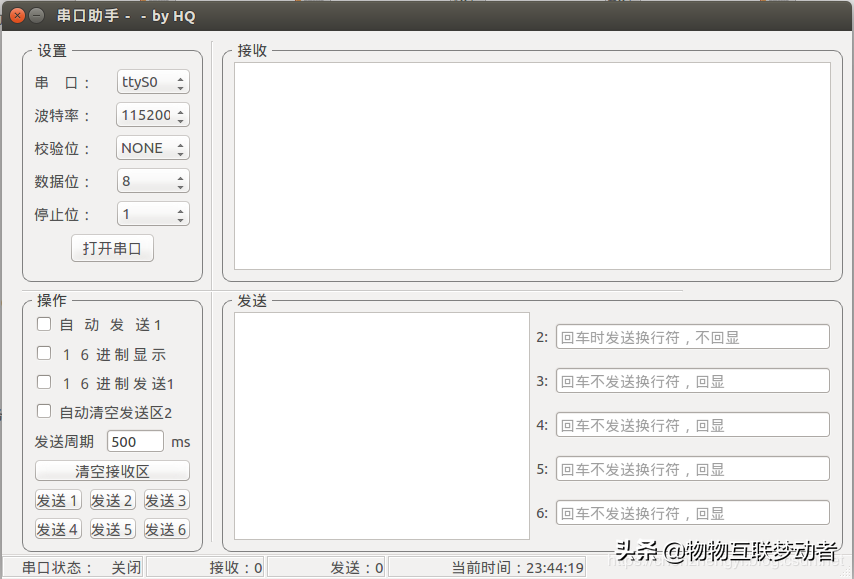
Task: Click the 数据位 label
Action: pyautogui.click(x=62, y=181)
